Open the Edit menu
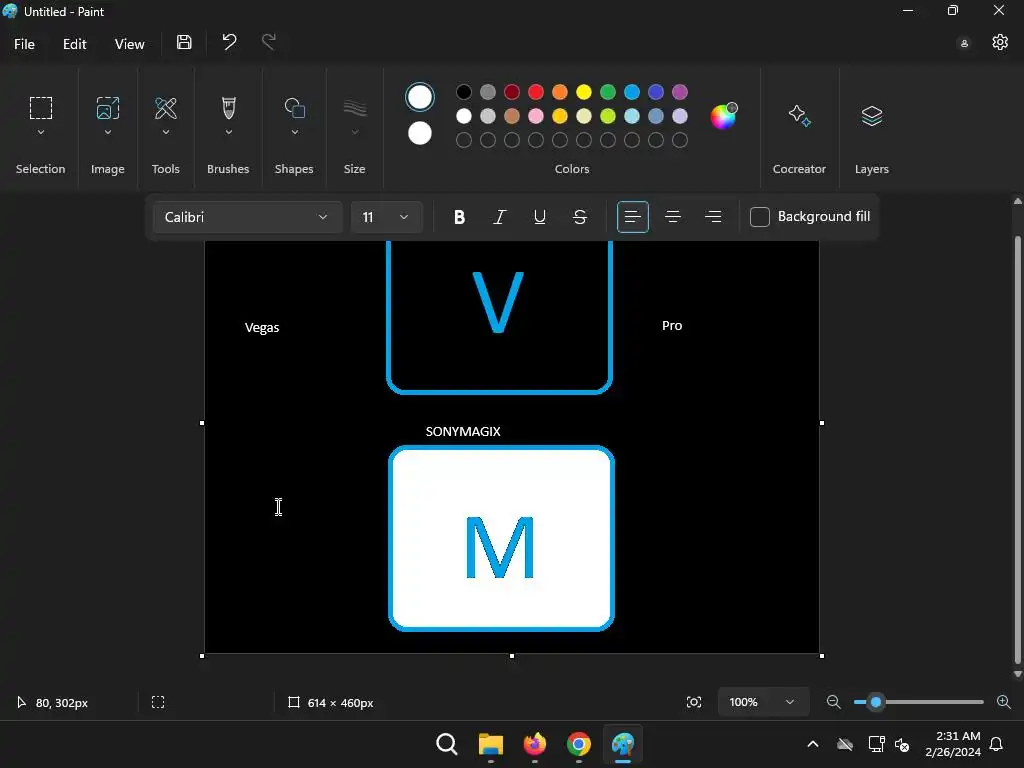 (x=74, y=44)
